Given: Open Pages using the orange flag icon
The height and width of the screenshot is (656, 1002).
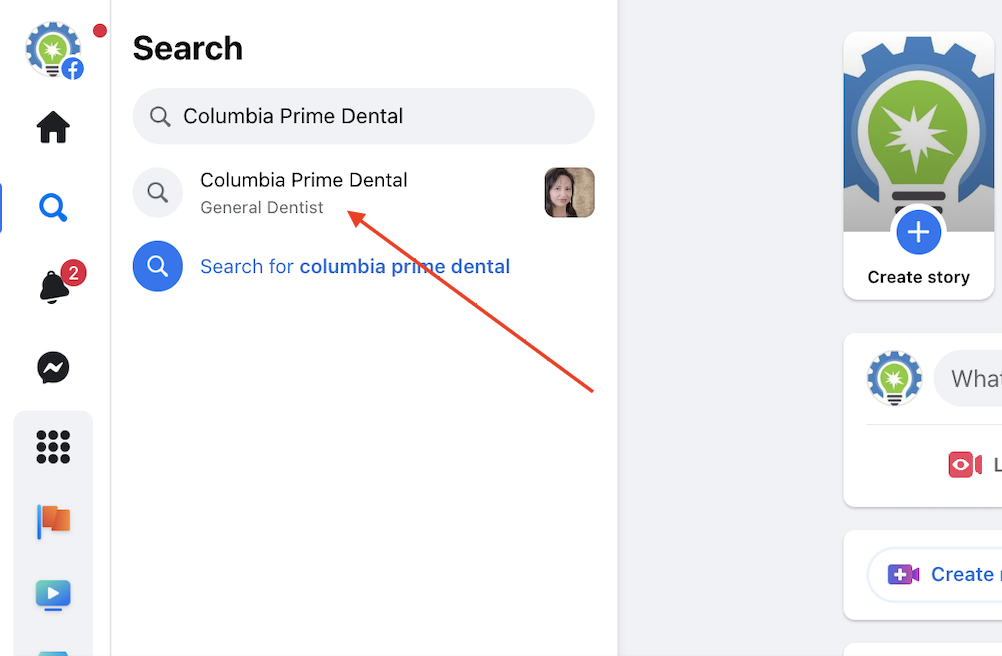Looking at the screenshot, I should (x=53, y=521).
